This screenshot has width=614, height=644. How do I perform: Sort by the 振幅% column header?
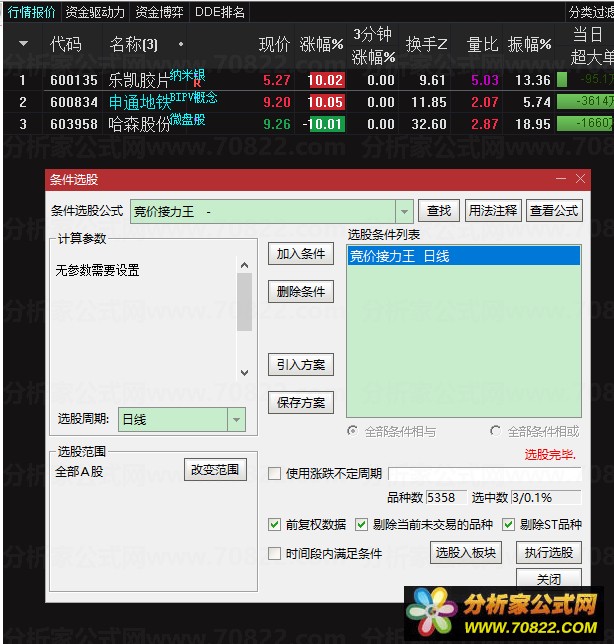529,44
